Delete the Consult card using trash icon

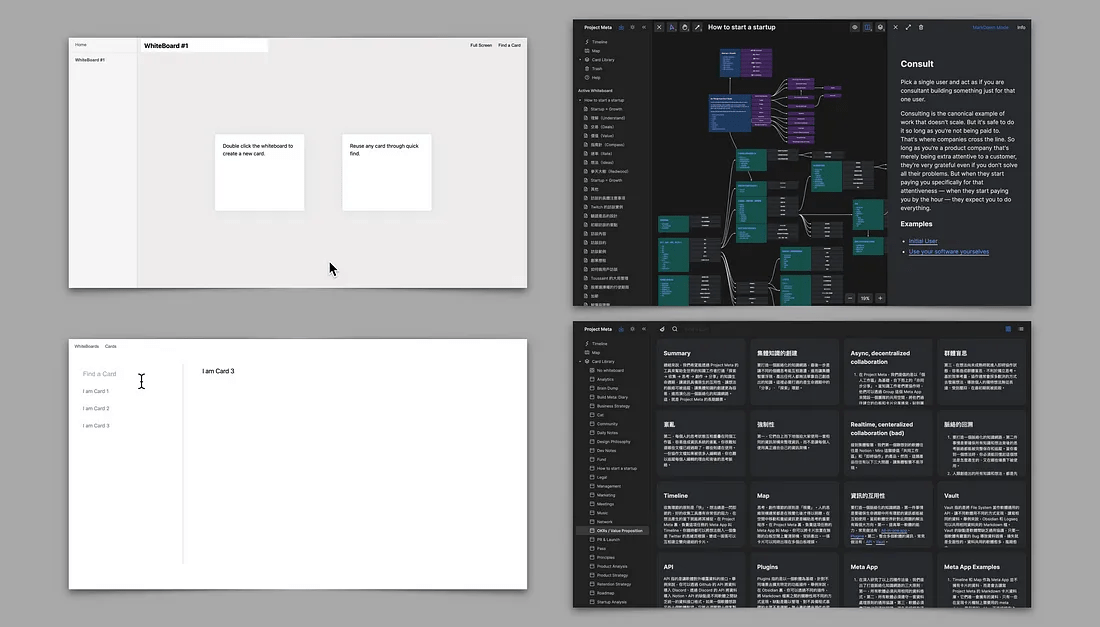pyautogui.click(x=921, y=27)
